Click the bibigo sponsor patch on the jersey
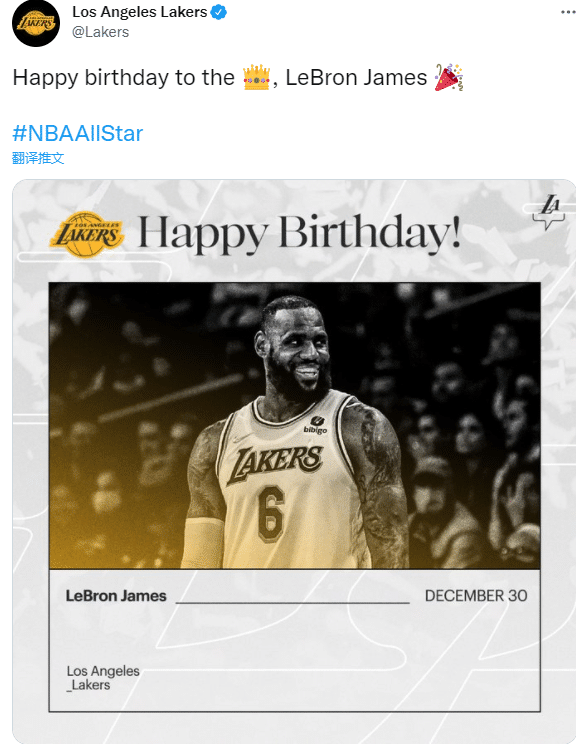This screenshot has width=576, height=744. pyautogui.click(x=316, y=425)
